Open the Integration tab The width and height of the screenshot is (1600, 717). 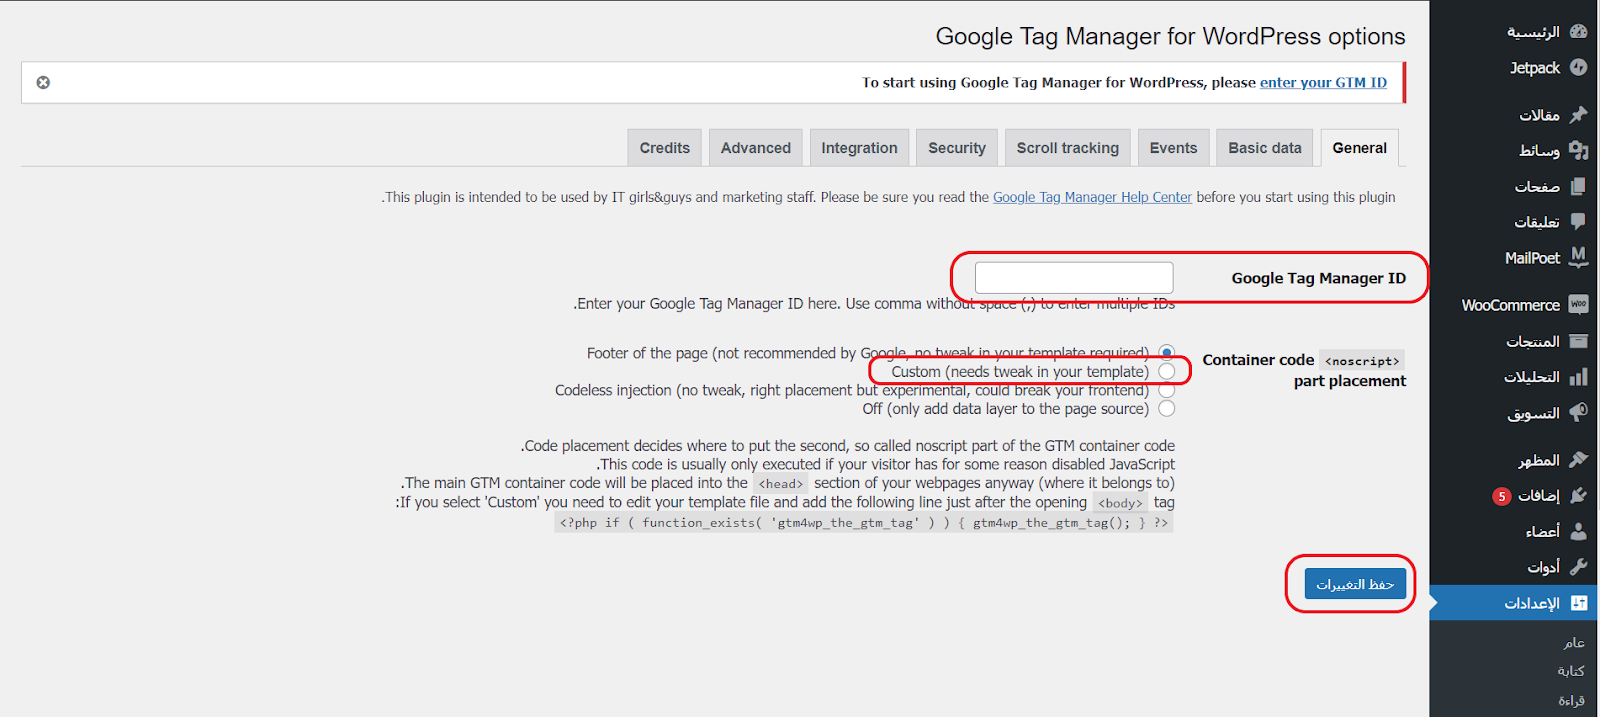point(859,148)
